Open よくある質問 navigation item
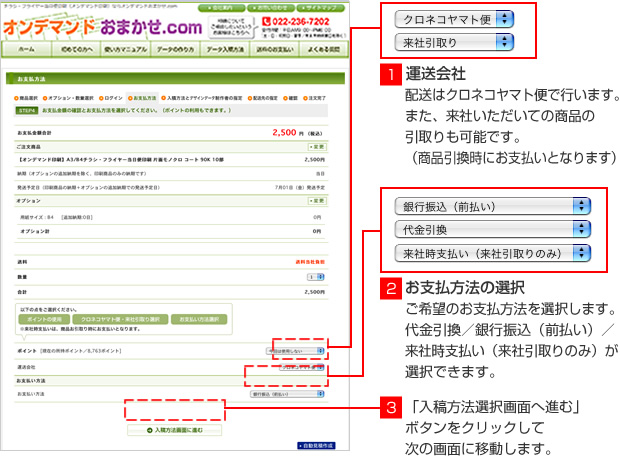The height and width of the screenshot is (462, 620). (324, 49)
